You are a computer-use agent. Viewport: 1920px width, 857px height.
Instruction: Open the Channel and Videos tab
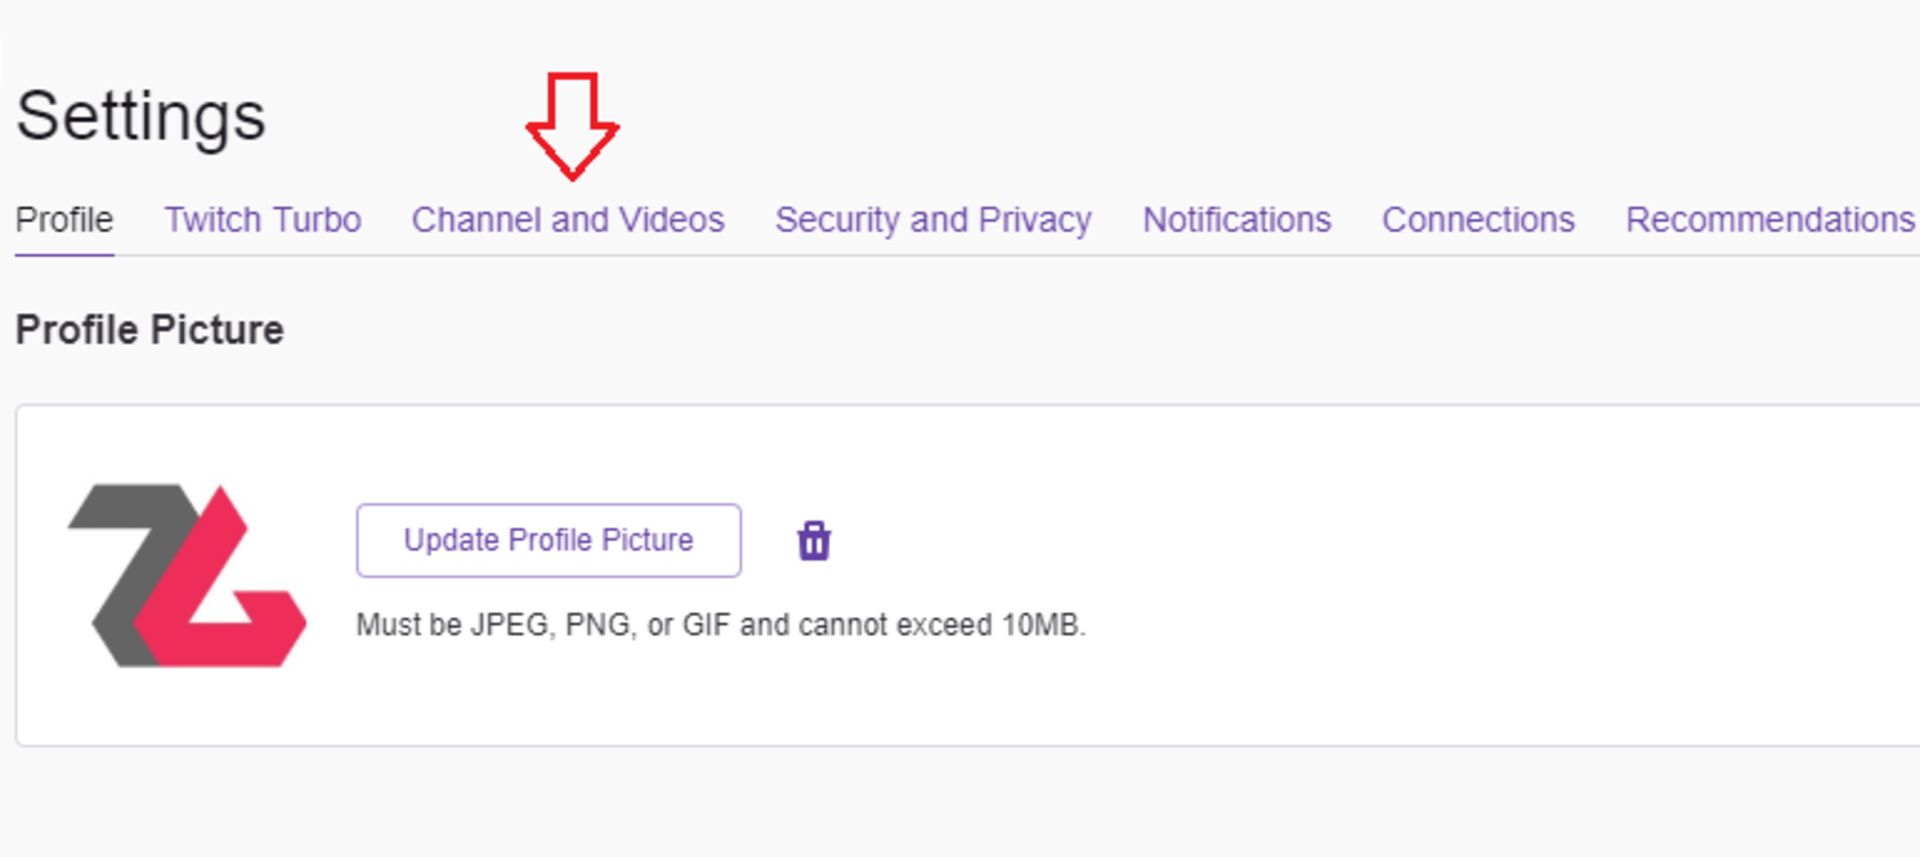[568, 220]
